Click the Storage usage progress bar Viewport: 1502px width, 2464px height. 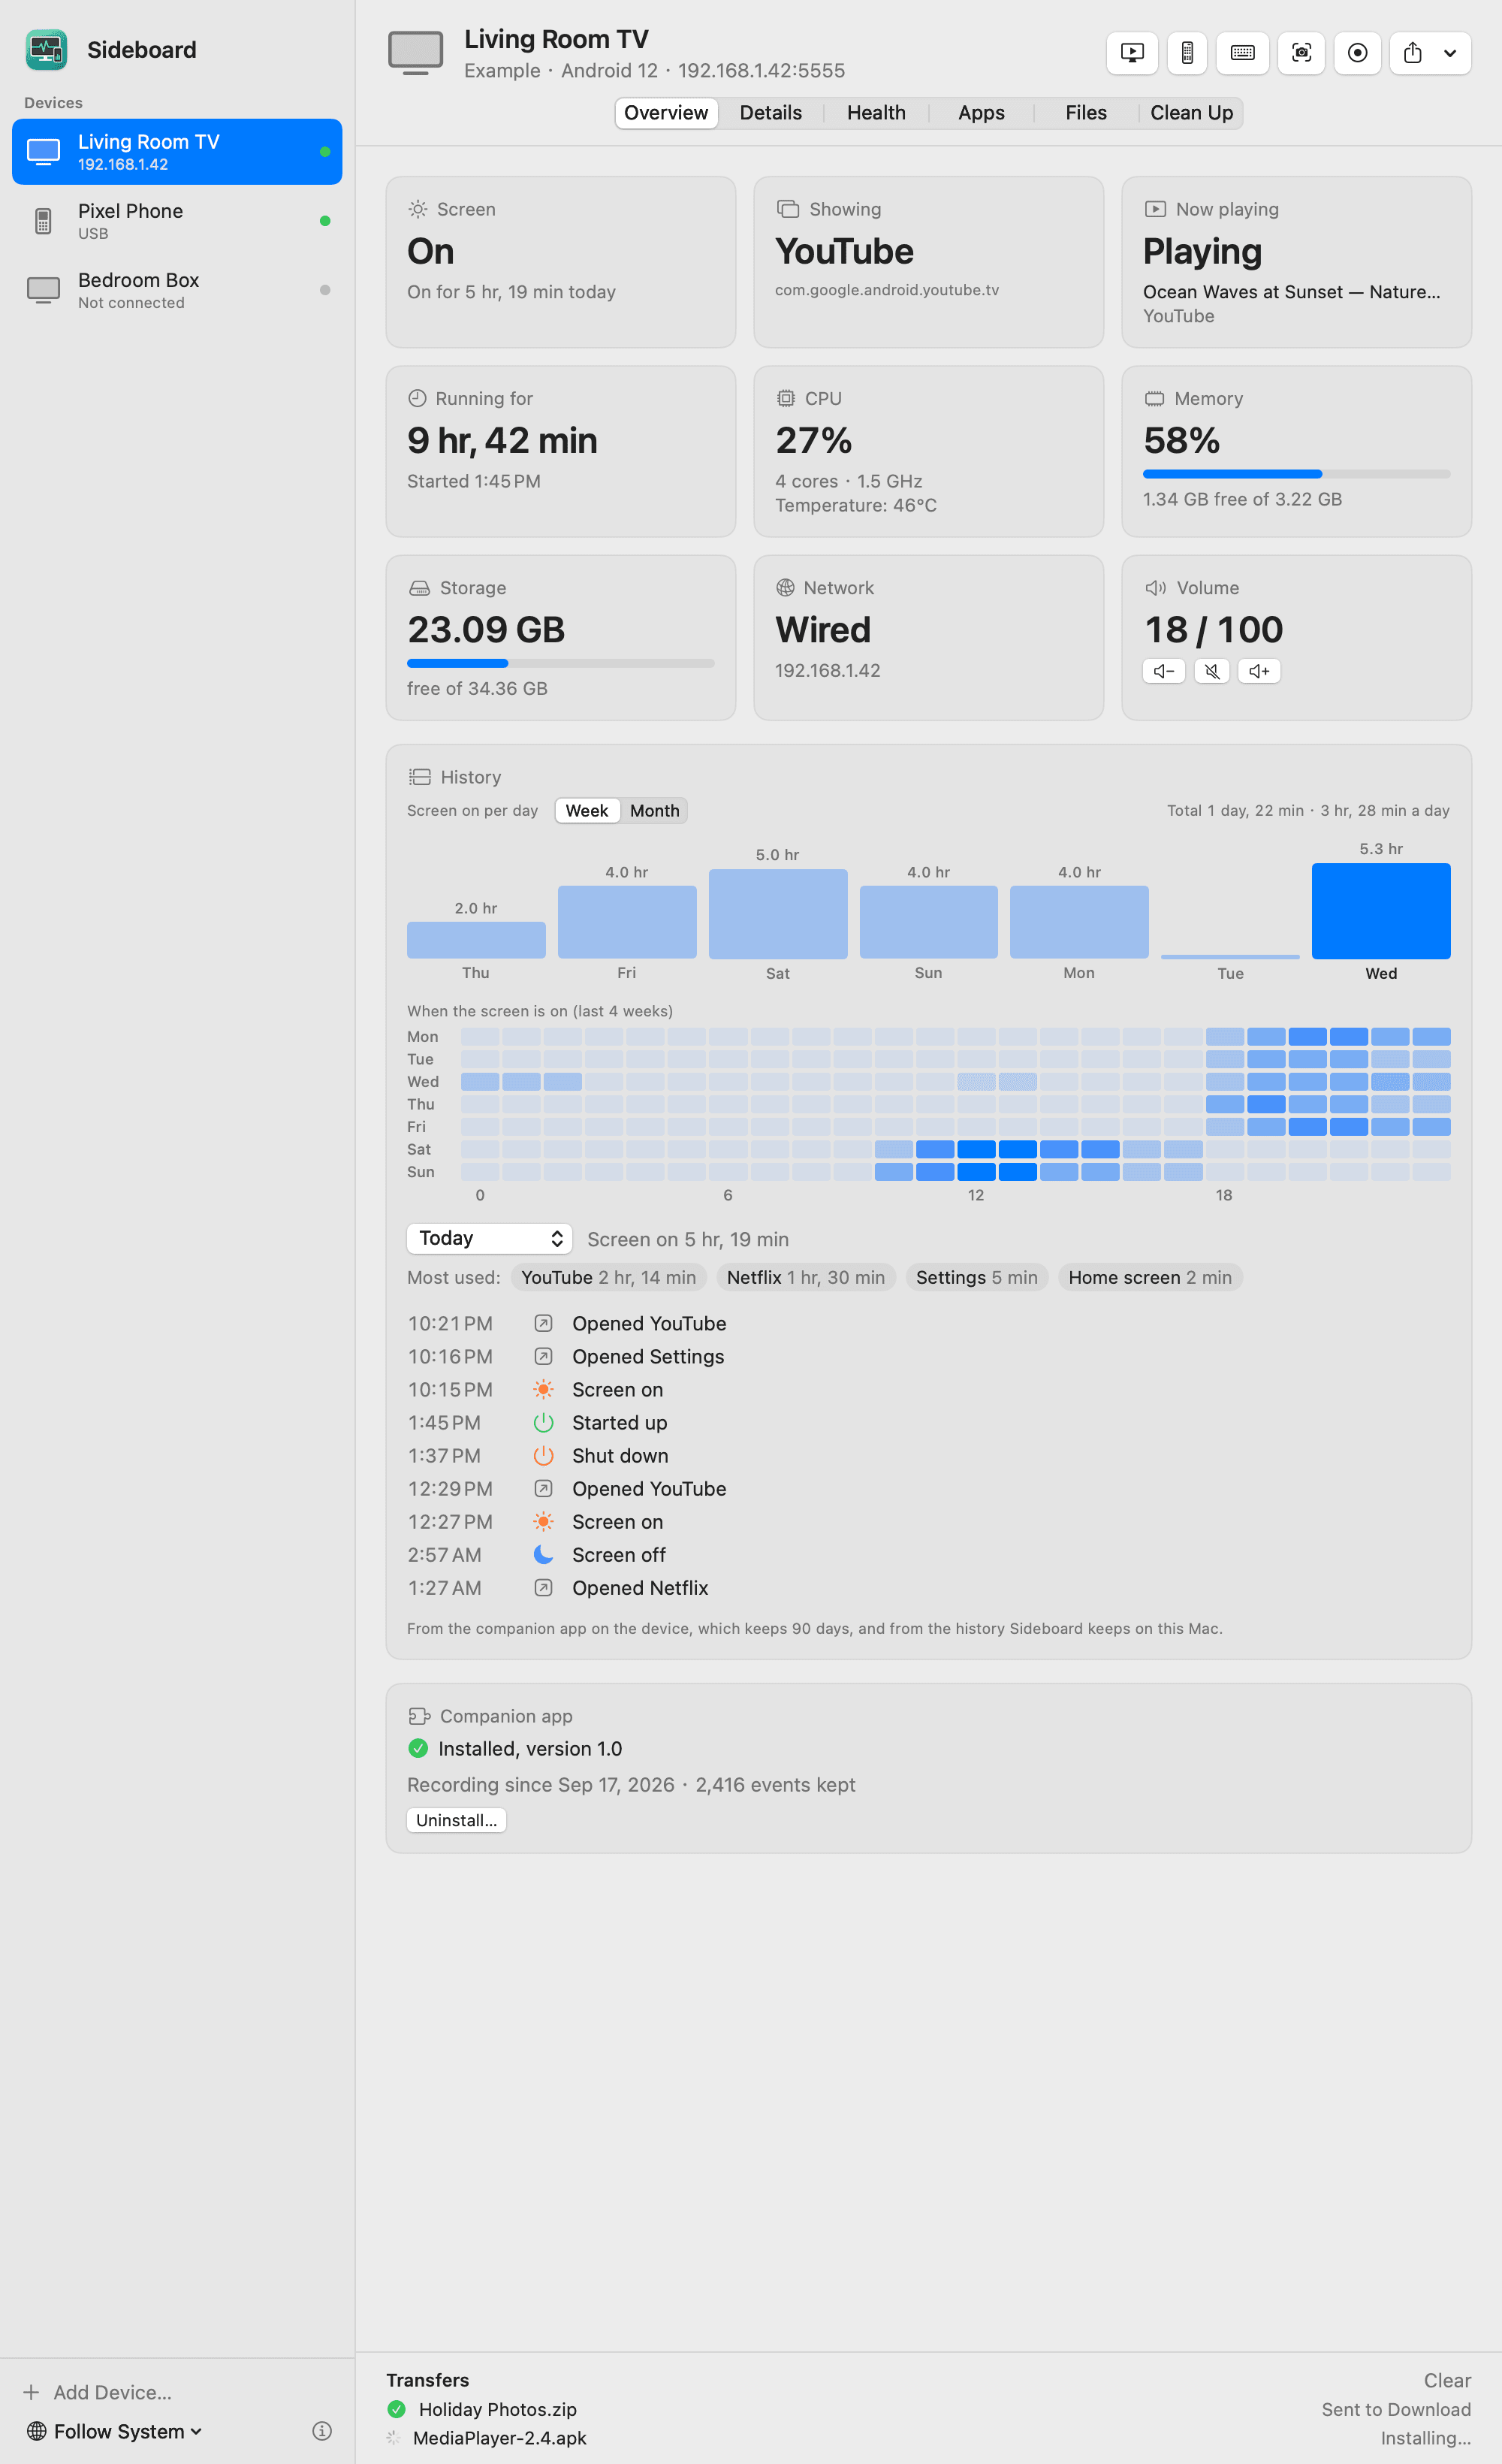tap(560, 663)
